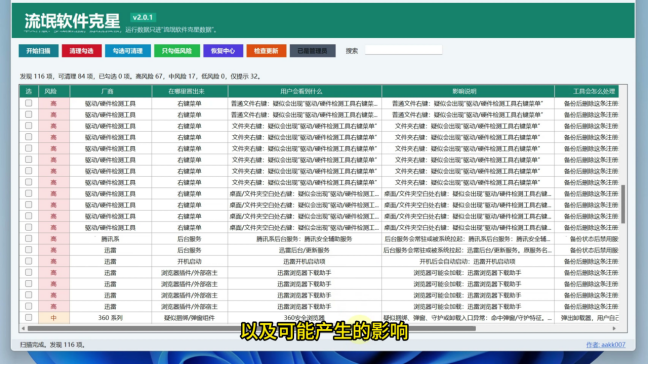Image resolution: width=648 pixels, height=365 pixels.
Task: Open the purple 恢复中心 button
Action: tap(223, 51)
